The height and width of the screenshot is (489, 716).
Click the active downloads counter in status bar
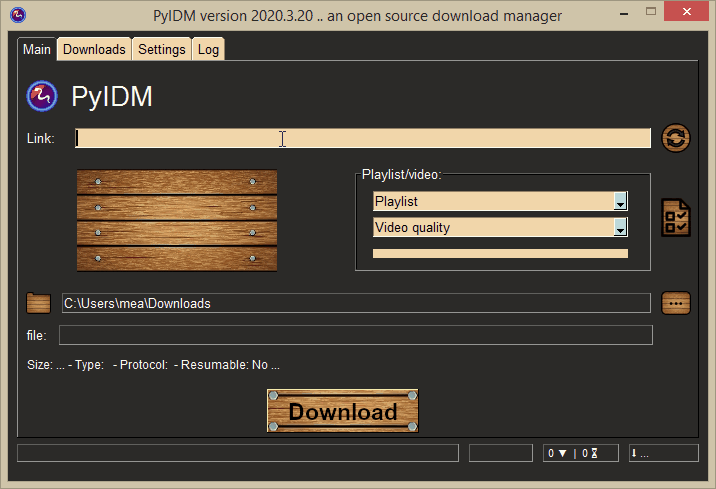pos(580,453)
